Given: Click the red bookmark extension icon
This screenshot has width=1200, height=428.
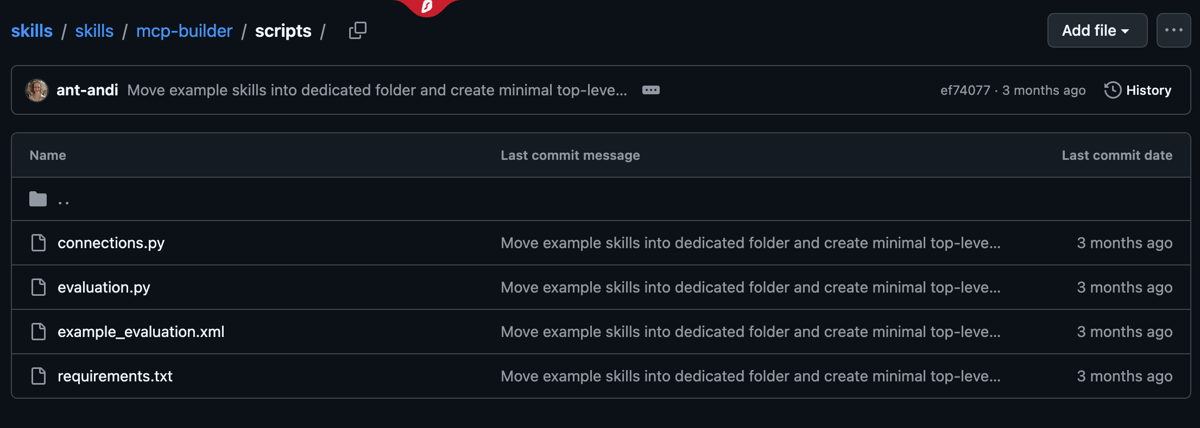Looking at the screenshot, I should (x=428, y=7).
